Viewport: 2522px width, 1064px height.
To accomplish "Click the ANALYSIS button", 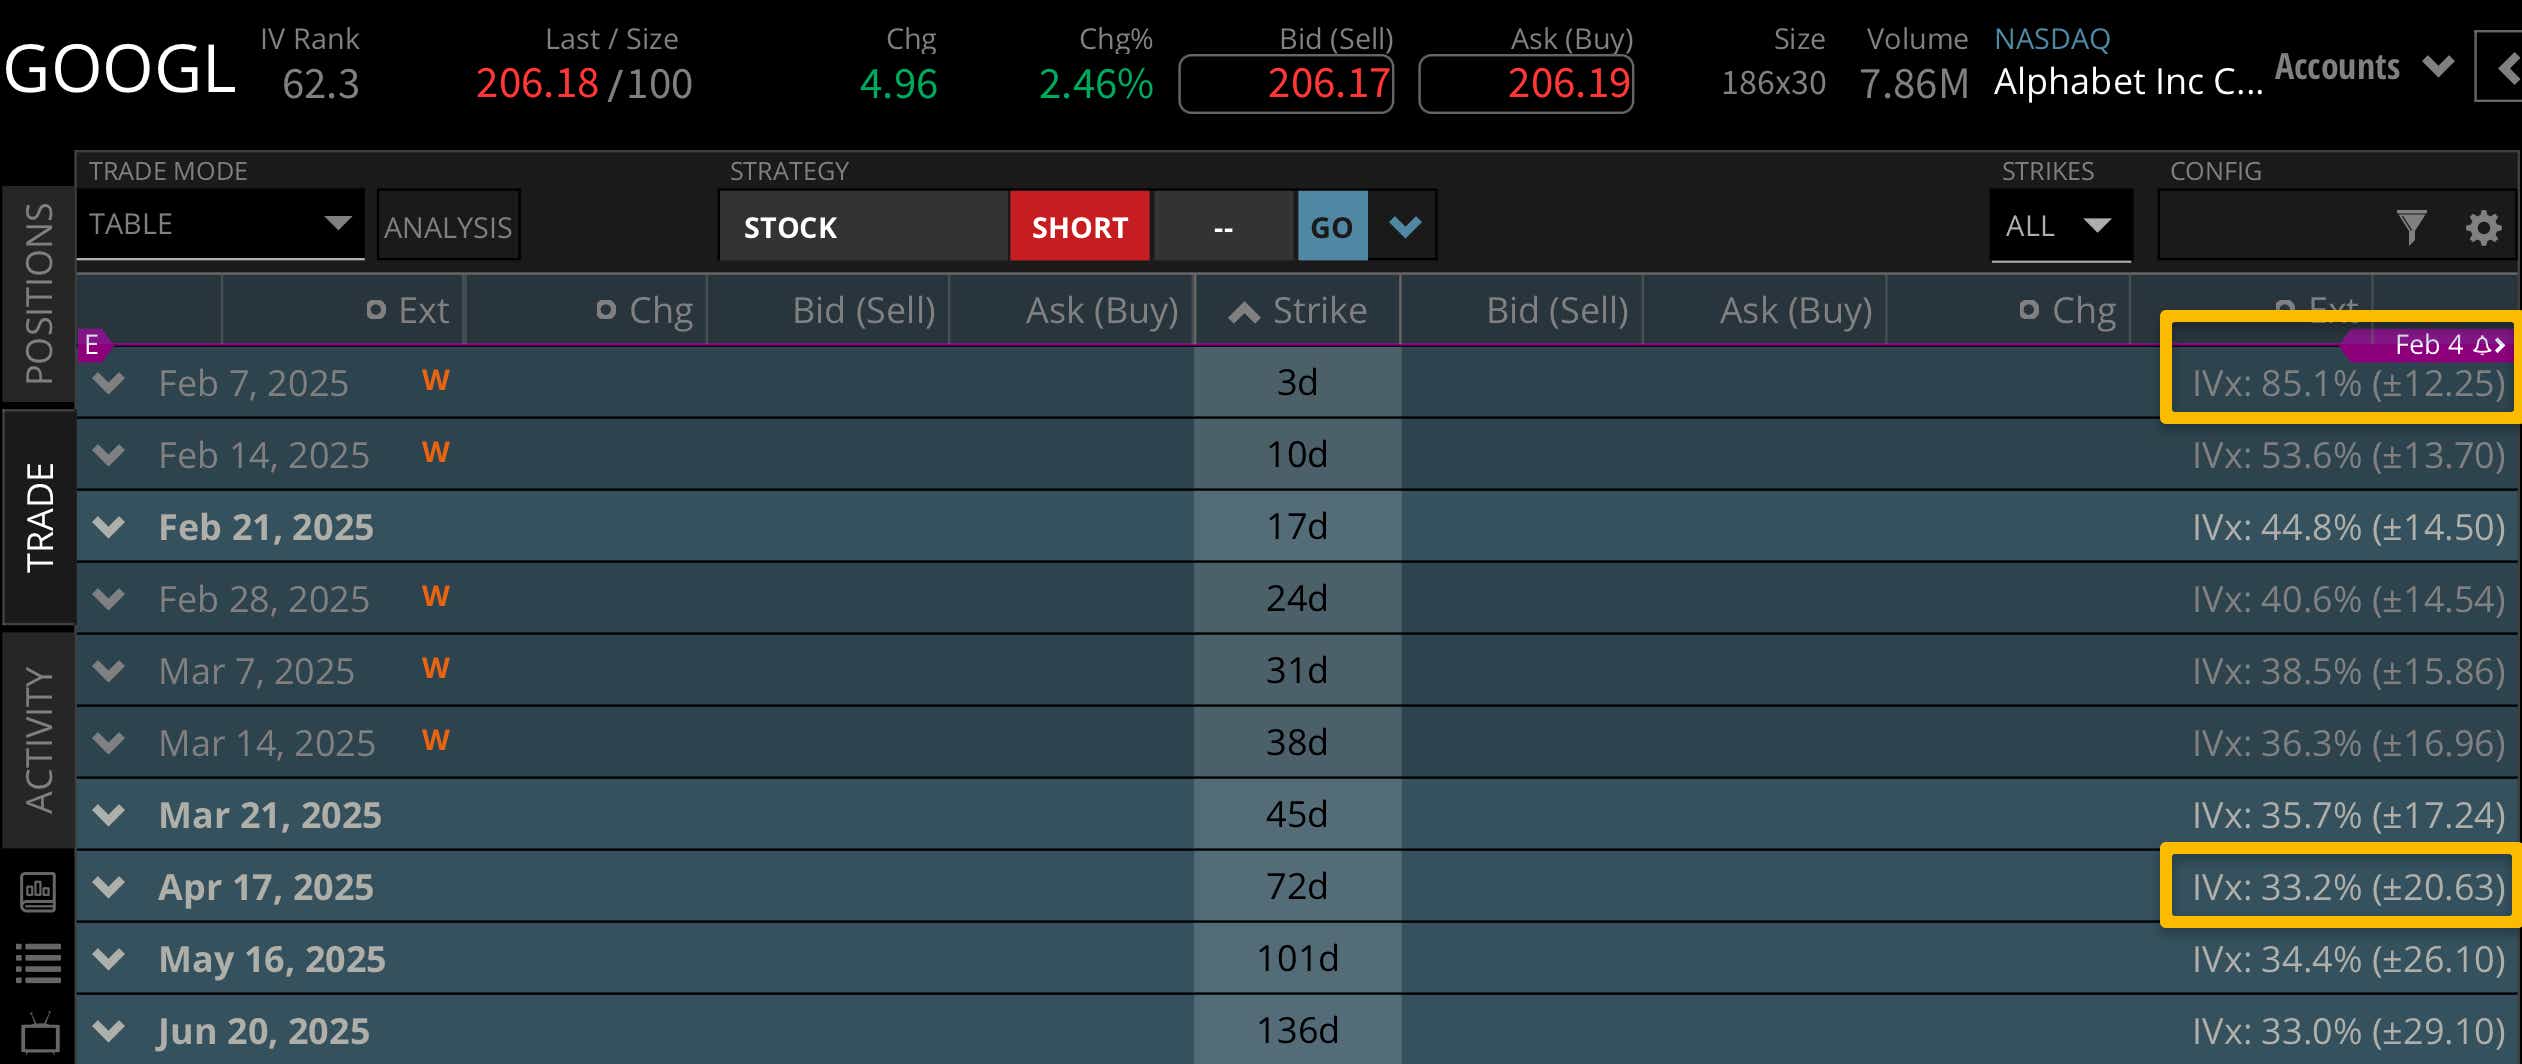I will (448, 227).
